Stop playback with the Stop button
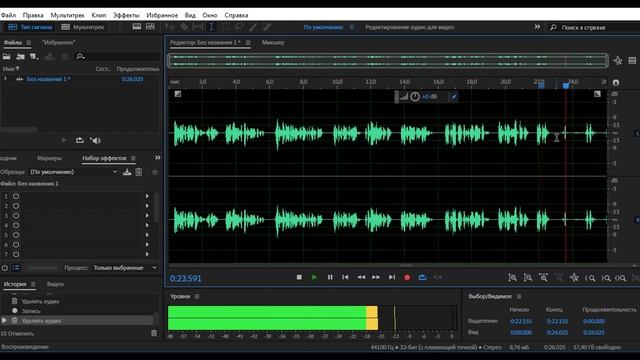The width and height of the screenshot is (640, 360). [299, 277]
